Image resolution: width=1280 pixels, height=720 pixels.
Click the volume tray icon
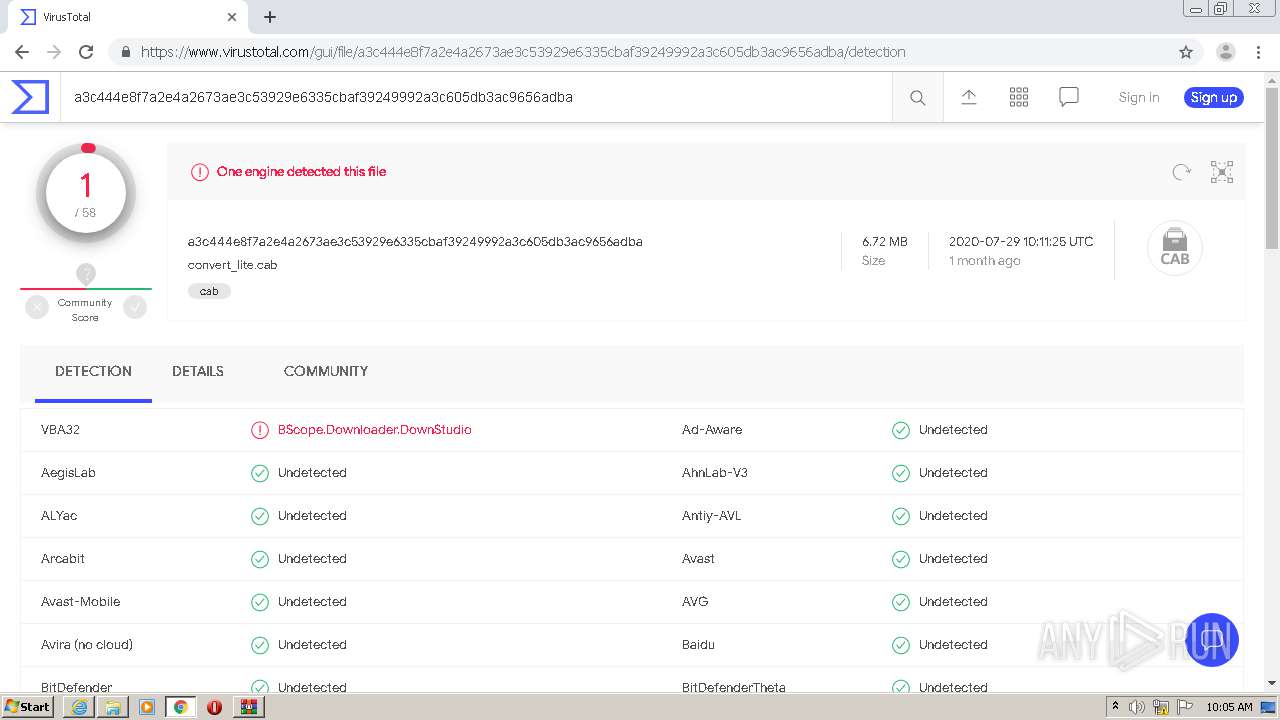(x=1137, y=707)
